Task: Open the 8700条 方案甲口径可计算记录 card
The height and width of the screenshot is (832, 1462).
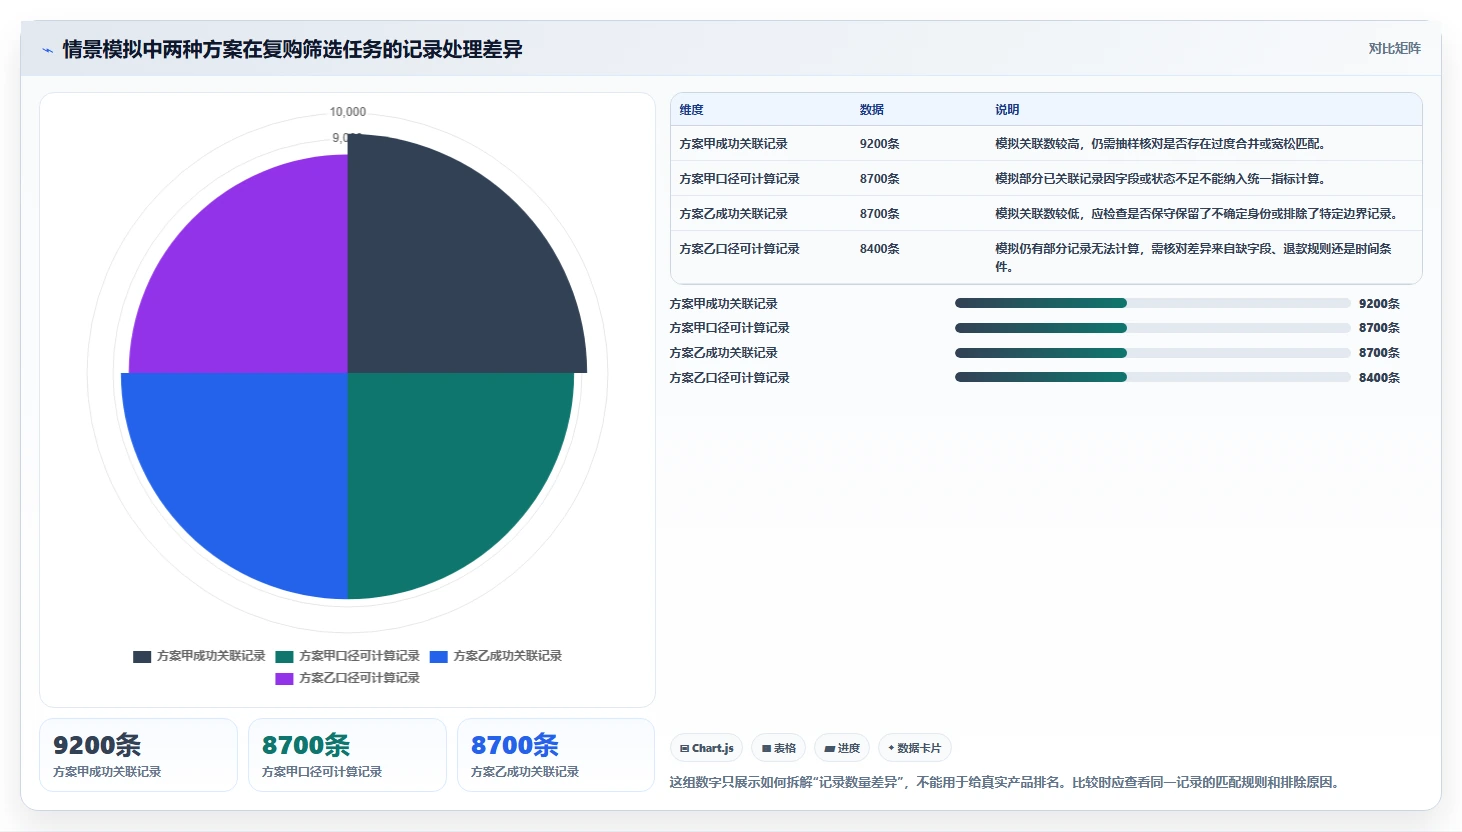Action: click(x=347, y=755)
